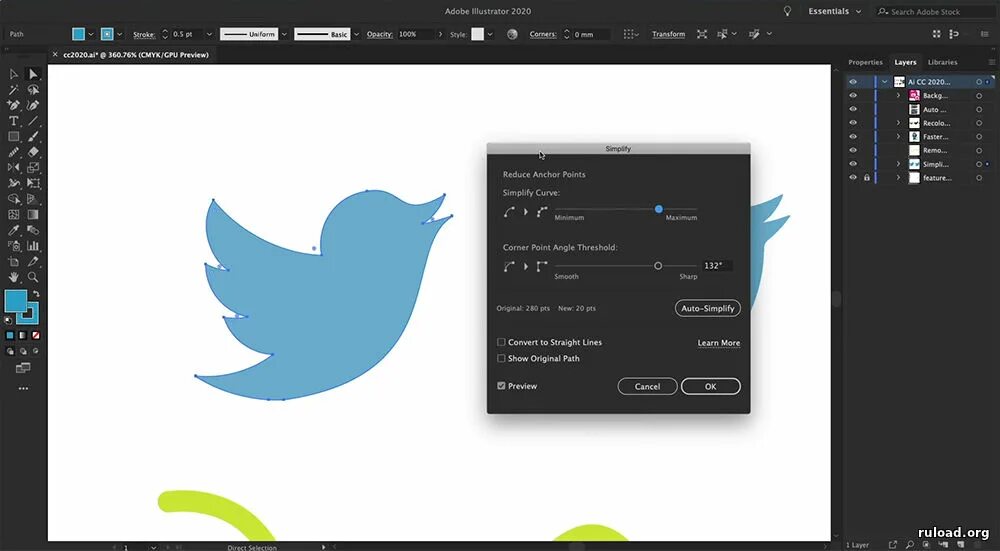Collapse the Ai CC 2020 layer
Viewport: 1000px width, 551px height.
[x=885, y=82]
